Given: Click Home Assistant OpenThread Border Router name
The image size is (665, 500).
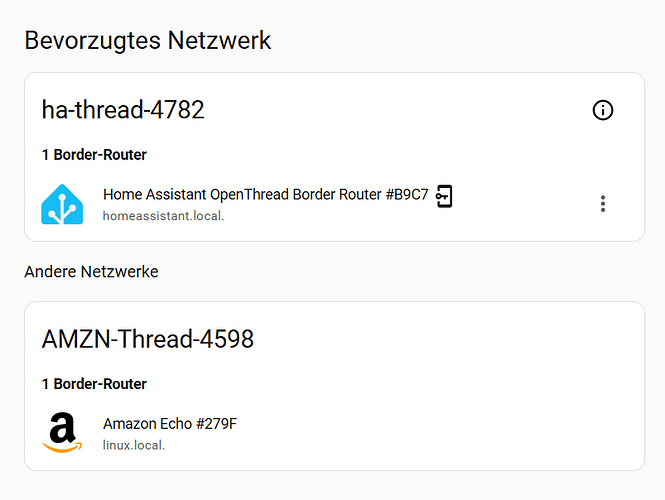Looking at the screenshot, I should (x=240, y=195).
